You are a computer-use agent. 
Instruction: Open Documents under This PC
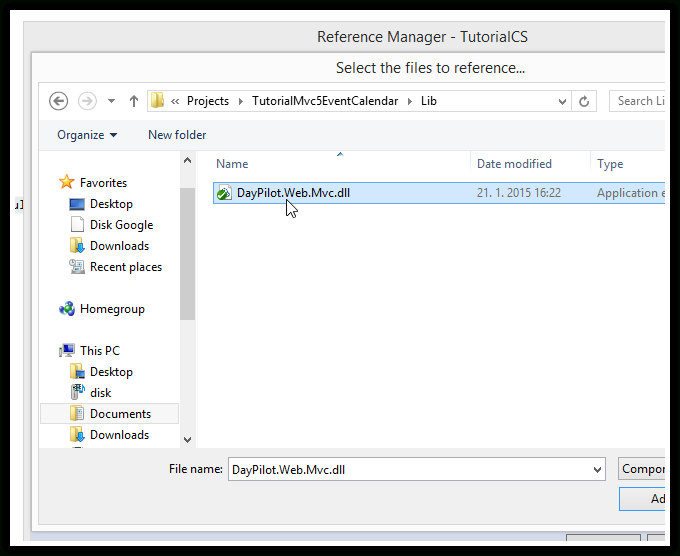121,414
